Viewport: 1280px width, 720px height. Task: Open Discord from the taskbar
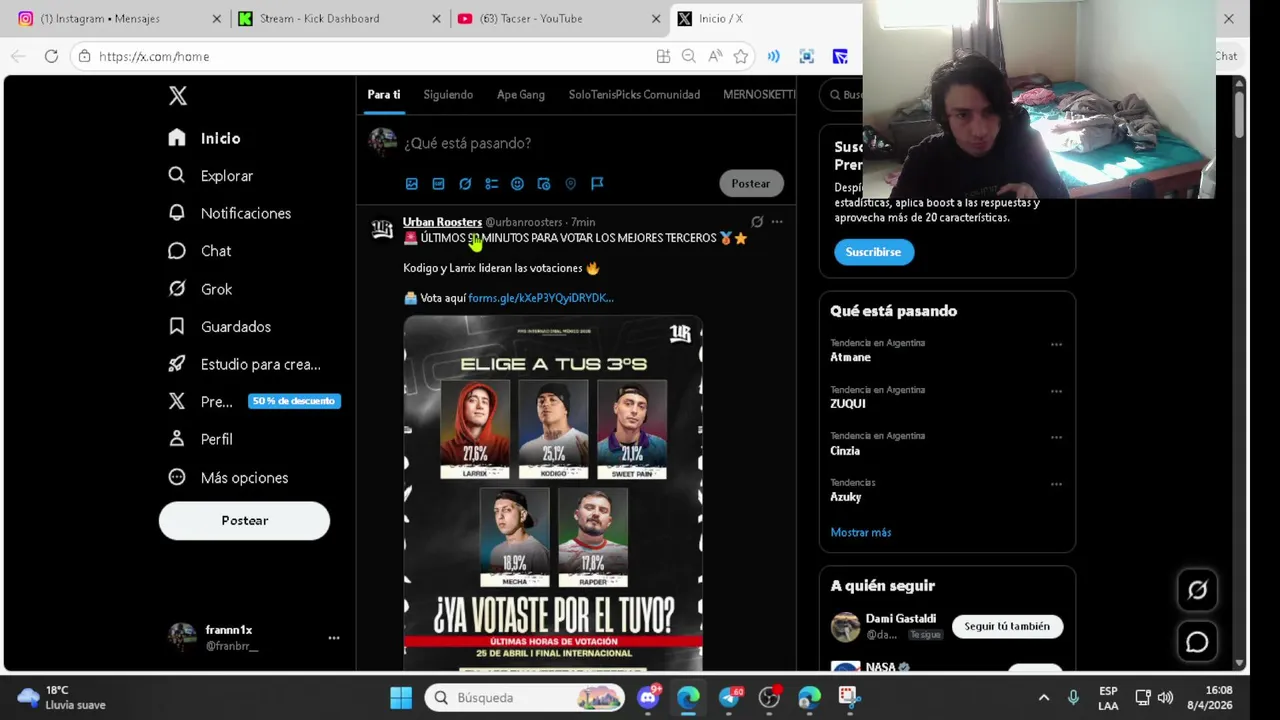648,698
